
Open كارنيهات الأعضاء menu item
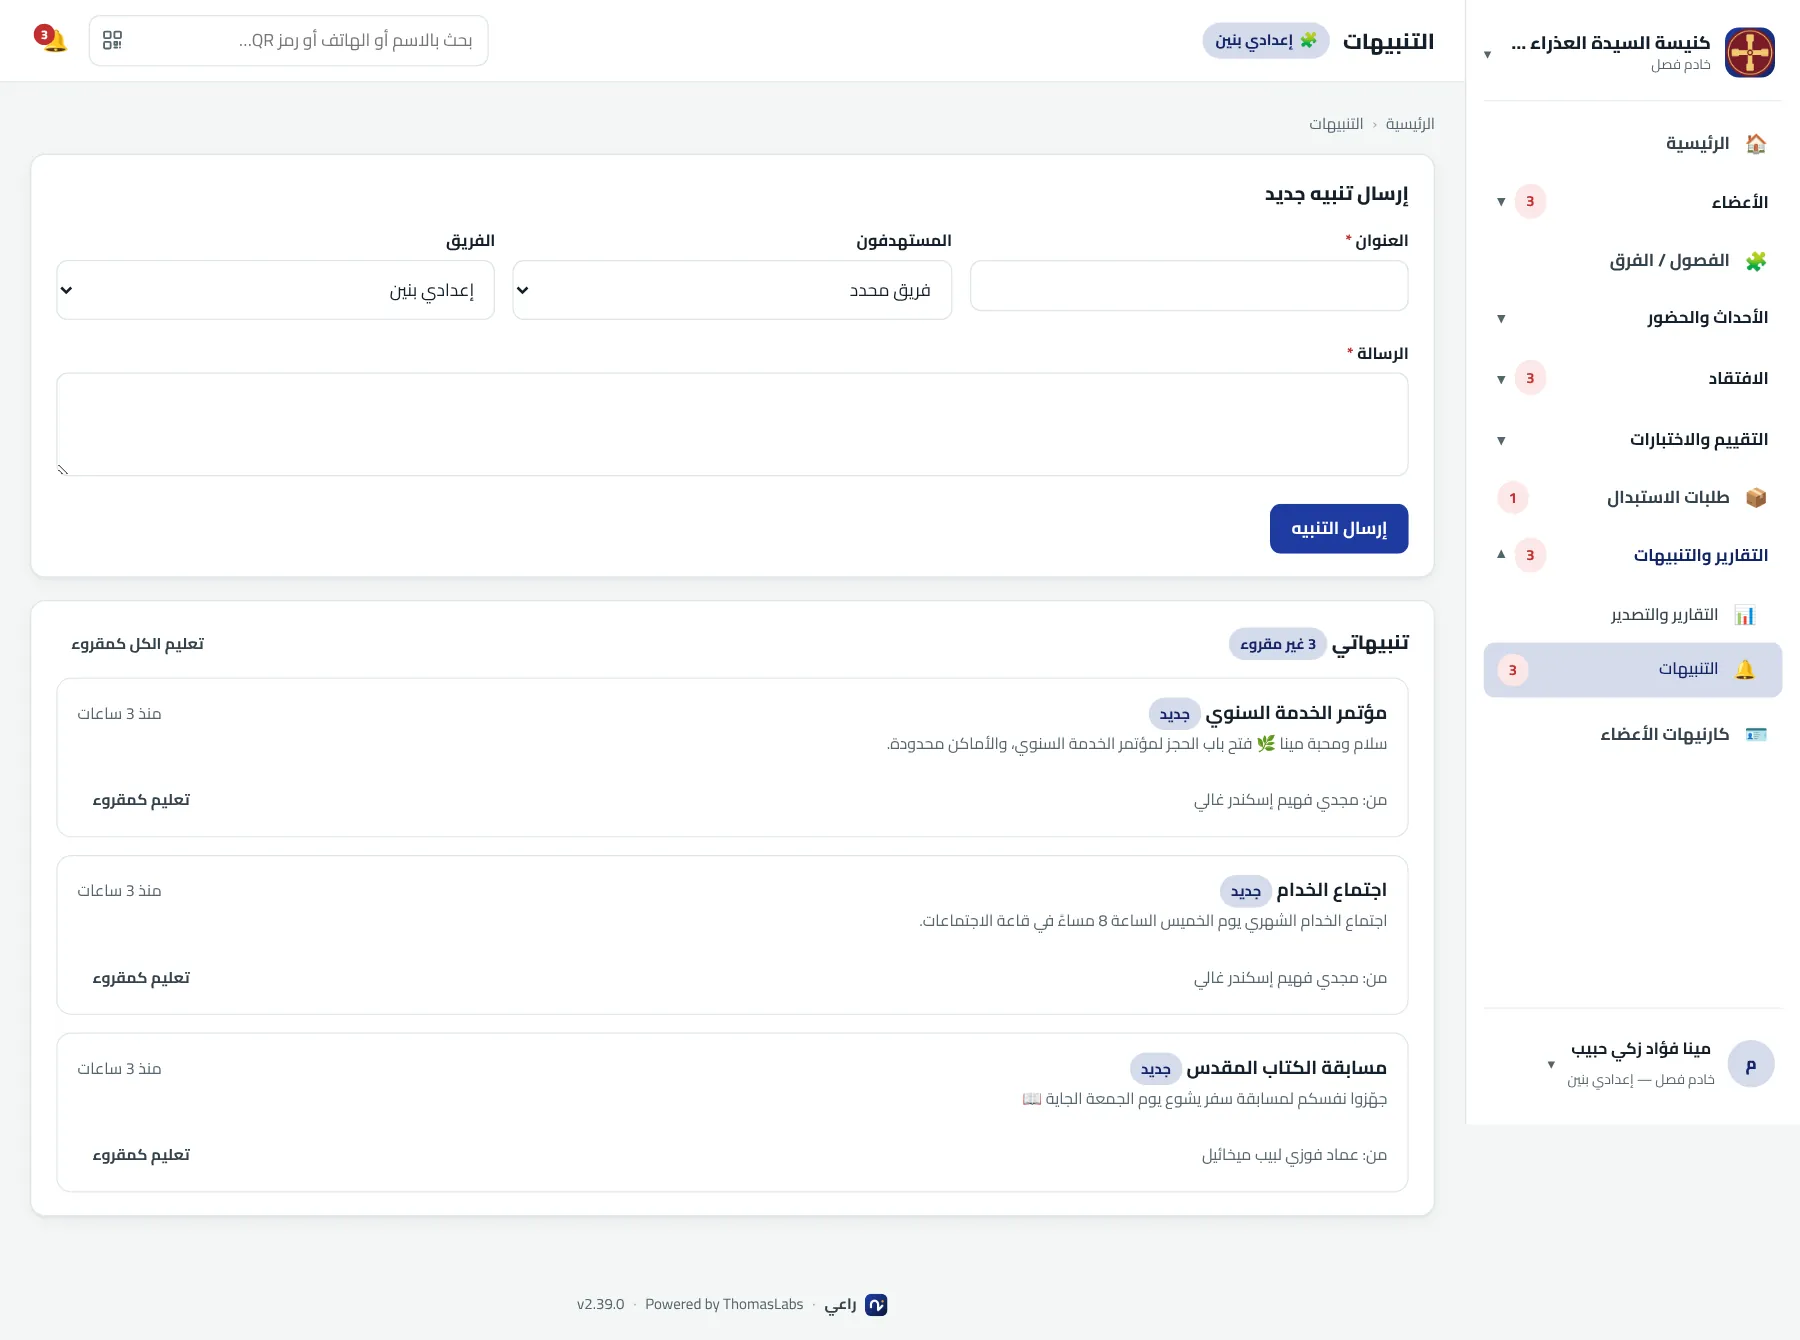[1632, 735]
